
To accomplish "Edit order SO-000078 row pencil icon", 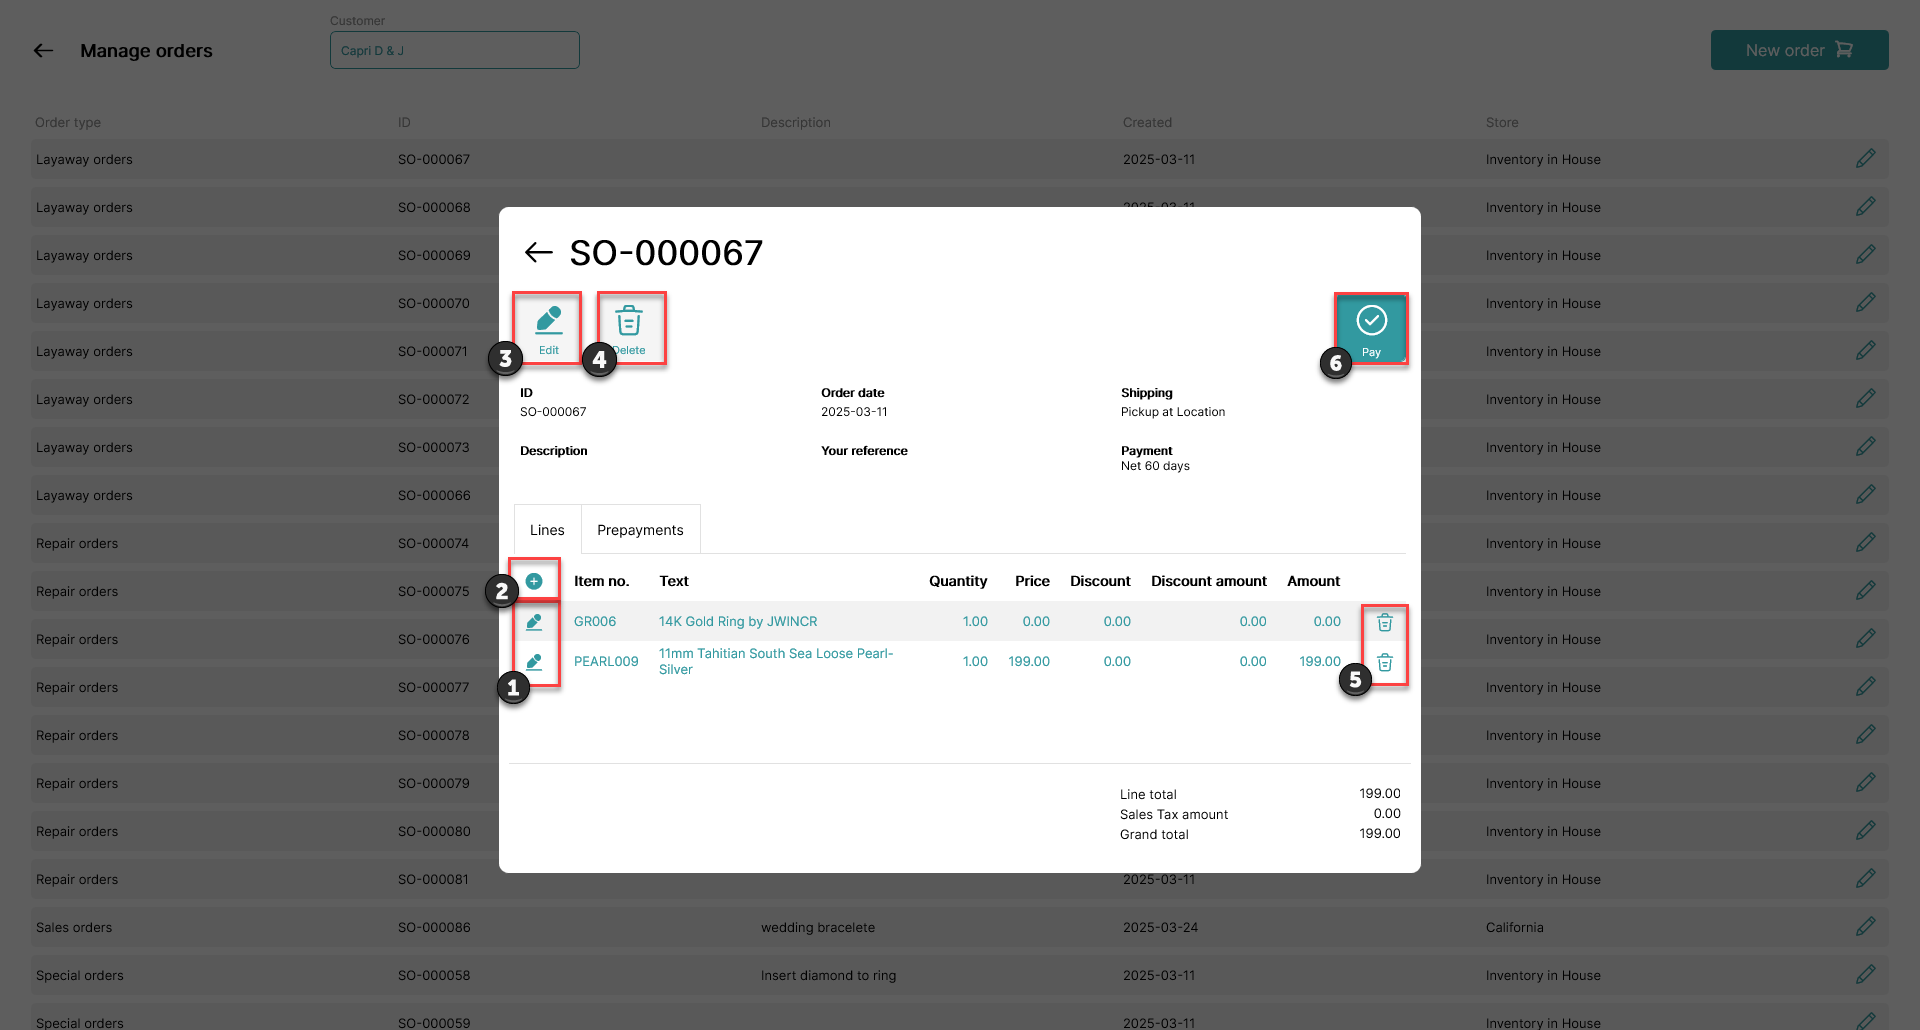I will tap(1865, 735).
